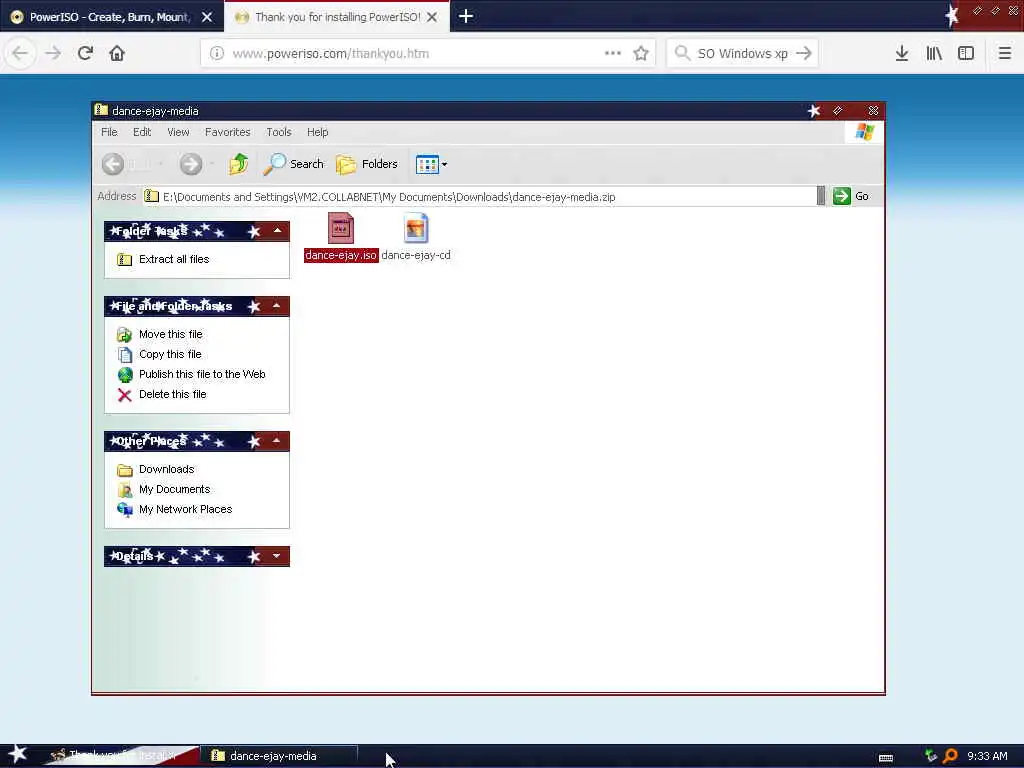Click the browser forward arrow
Viewport: 1024px width, 768px height.
[53, 53]
